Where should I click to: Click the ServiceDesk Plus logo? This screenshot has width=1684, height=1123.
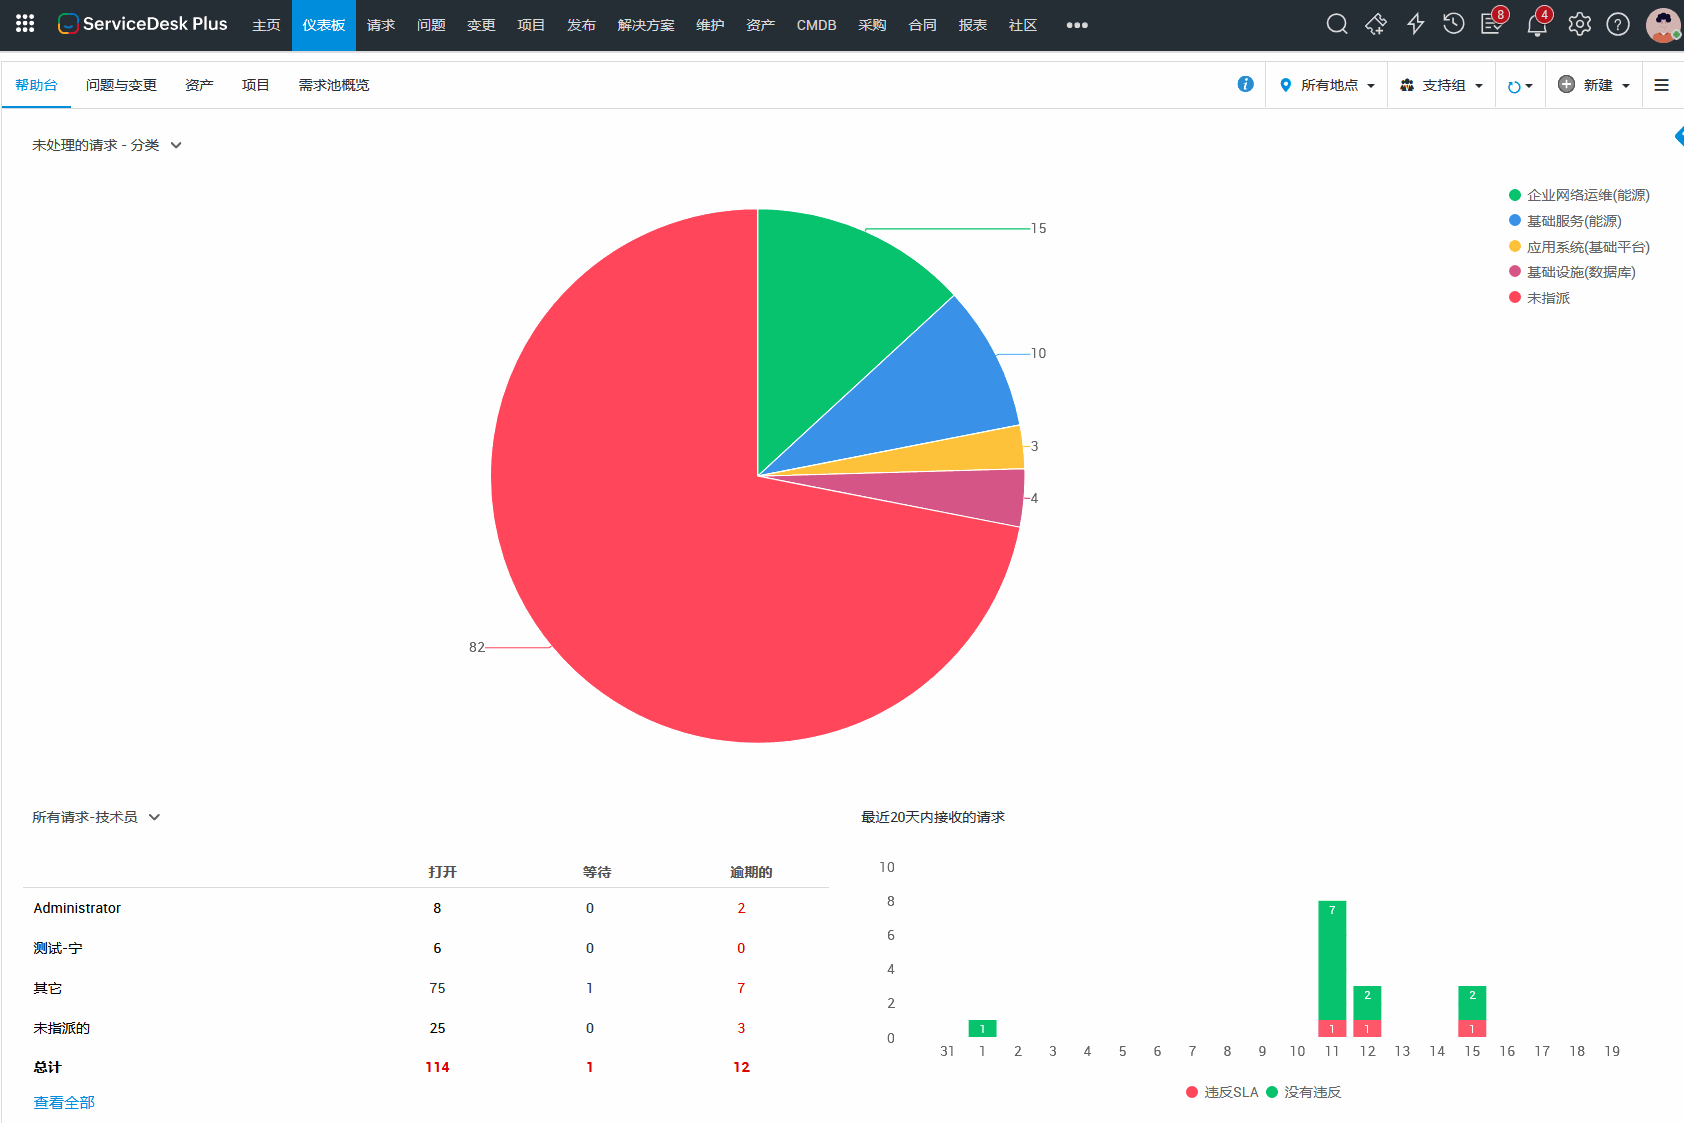tap(143, 24)
